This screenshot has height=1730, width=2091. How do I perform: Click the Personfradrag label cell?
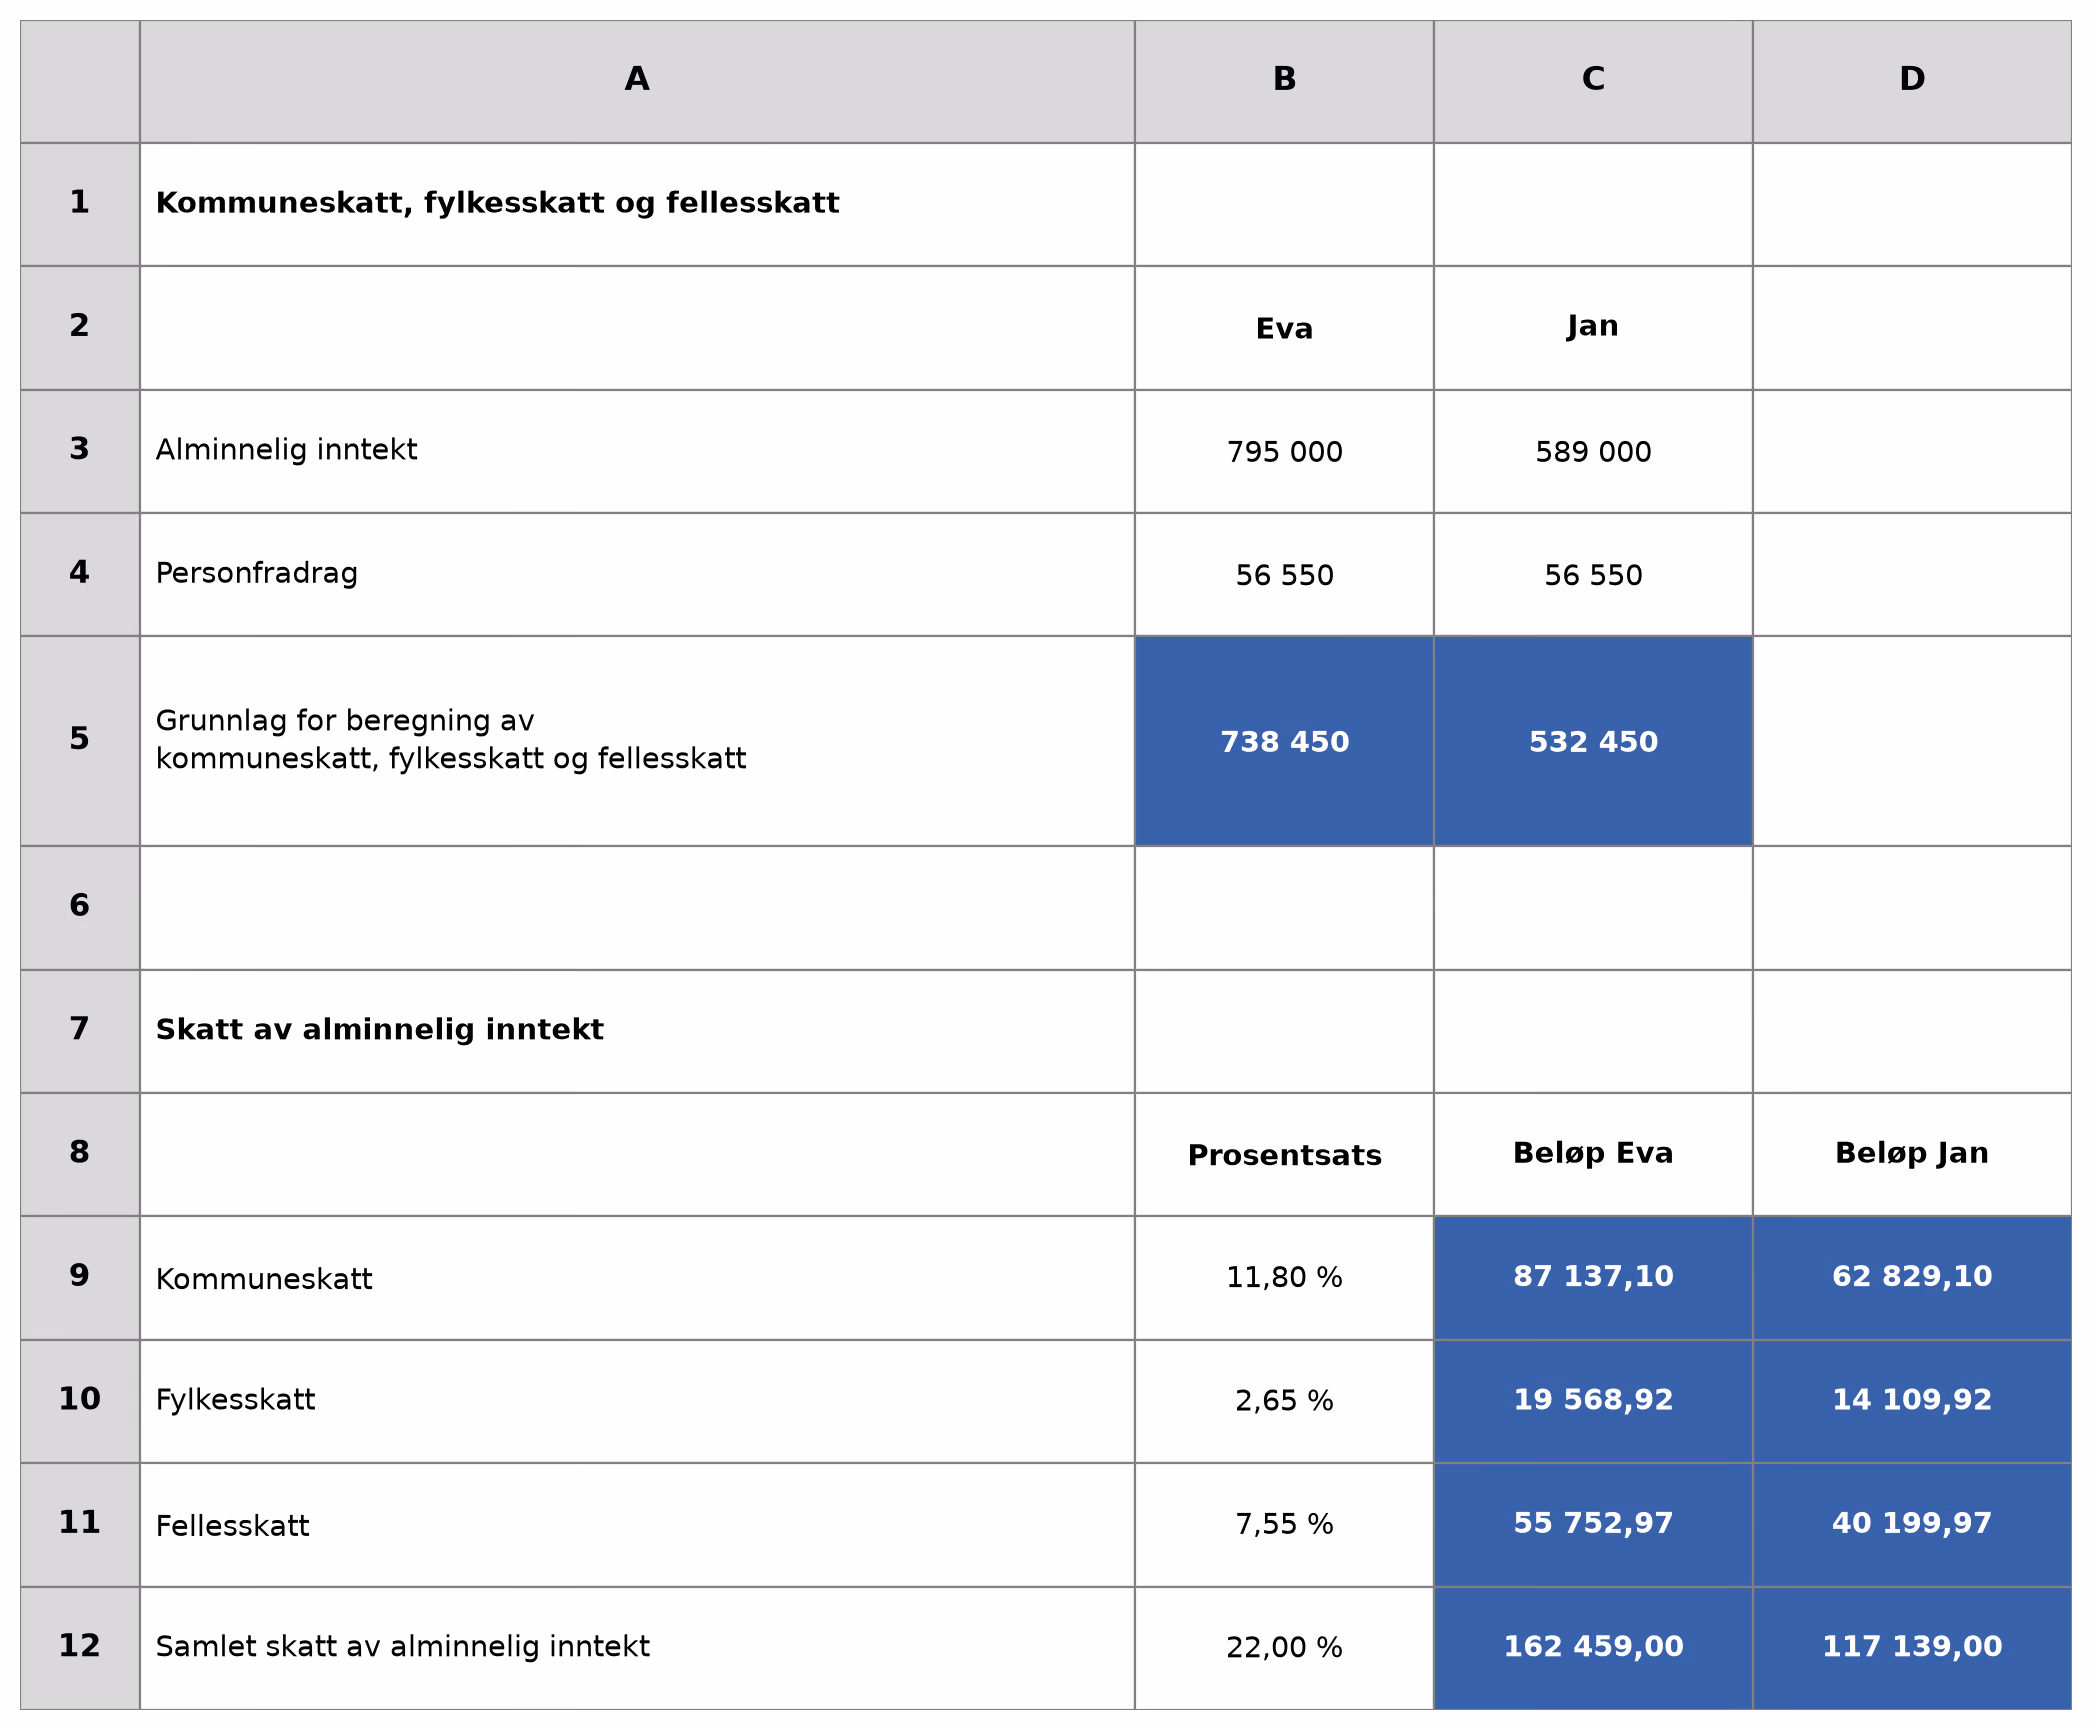pyautogui.click(x=637, y=574)
